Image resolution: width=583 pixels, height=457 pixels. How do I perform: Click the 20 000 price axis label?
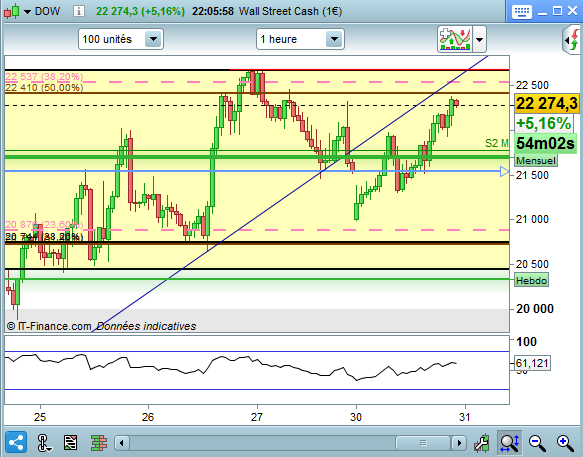[x=535, y=309]
